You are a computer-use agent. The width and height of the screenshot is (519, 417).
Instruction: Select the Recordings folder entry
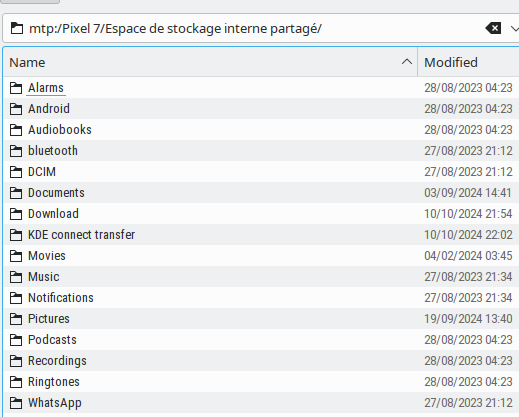(57, 361)
